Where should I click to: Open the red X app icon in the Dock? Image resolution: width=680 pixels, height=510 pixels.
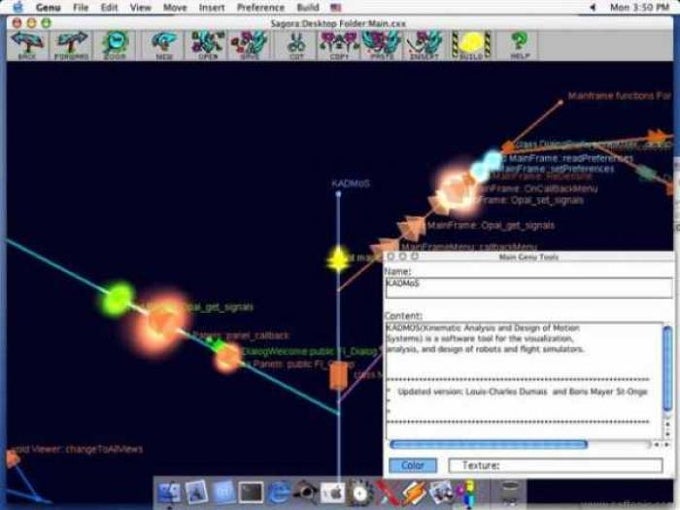[x=387, y=492]
